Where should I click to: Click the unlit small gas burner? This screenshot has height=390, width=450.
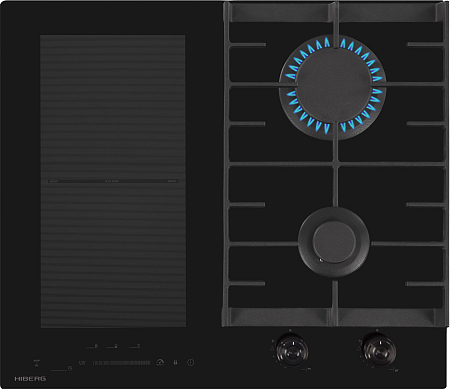pyautogui.click(x=333, y=242)
